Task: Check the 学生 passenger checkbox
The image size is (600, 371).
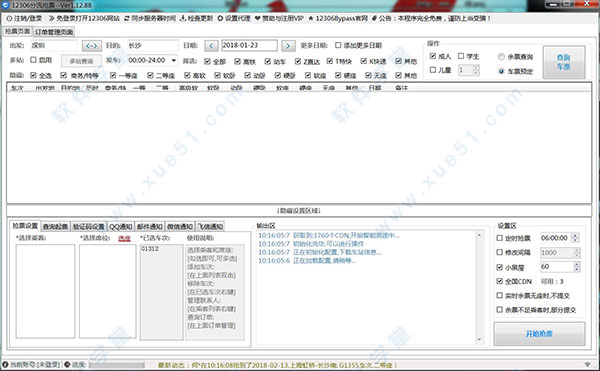Action: 461,56
